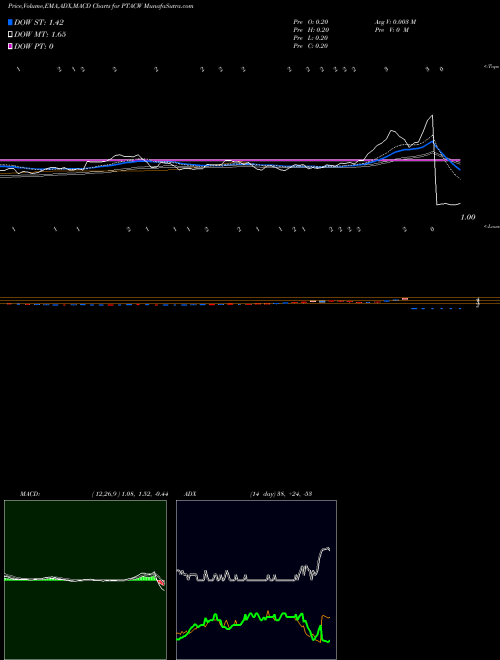Image resolution: width=500 pixels, height=660 pixels.
Task: Click the '<Lows' marker label at right edge
Action: pyautogui.click(x=491, y=226)
